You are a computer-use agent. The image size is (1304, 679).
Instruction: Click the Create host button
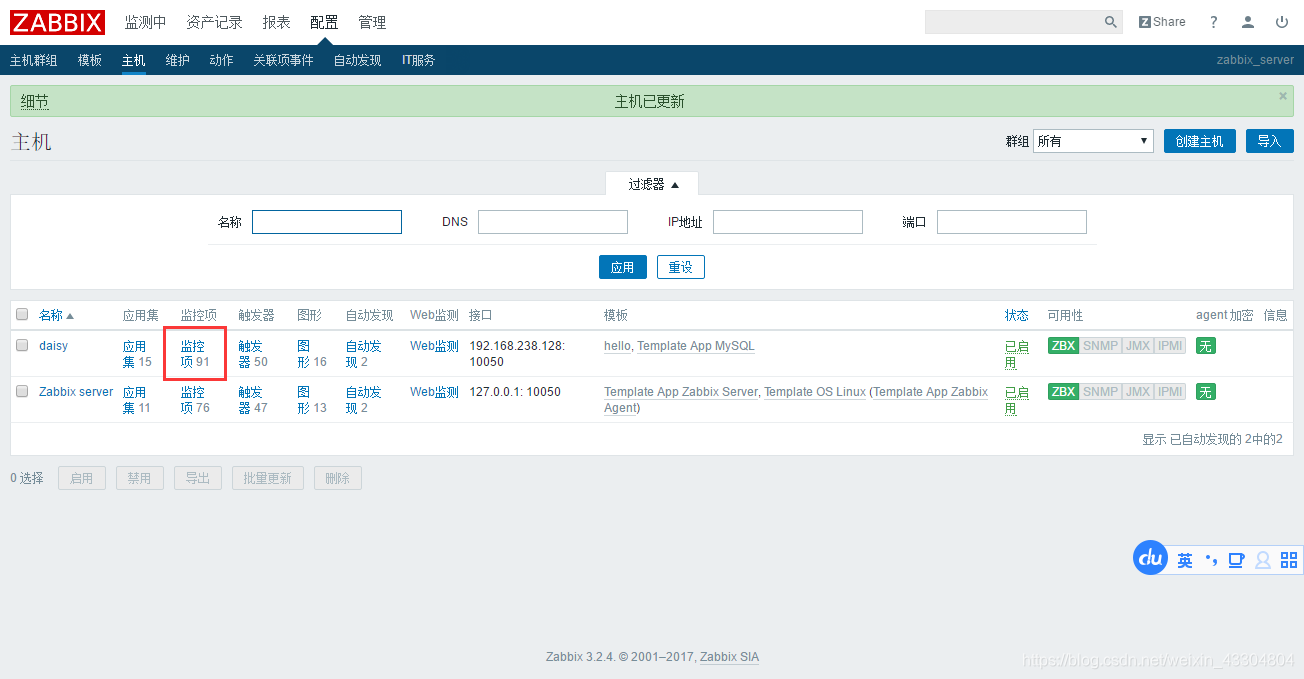pyautogui.click(x=1199, y=141)
